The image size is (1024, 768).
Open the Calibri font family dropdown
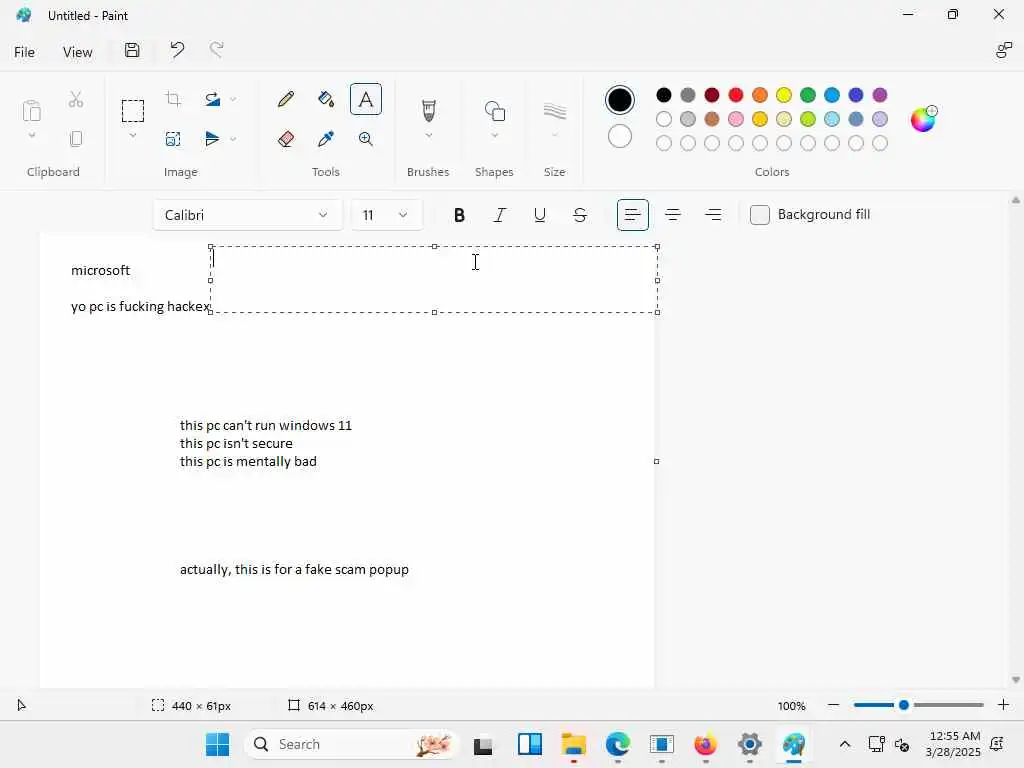(x=248, y=215)
